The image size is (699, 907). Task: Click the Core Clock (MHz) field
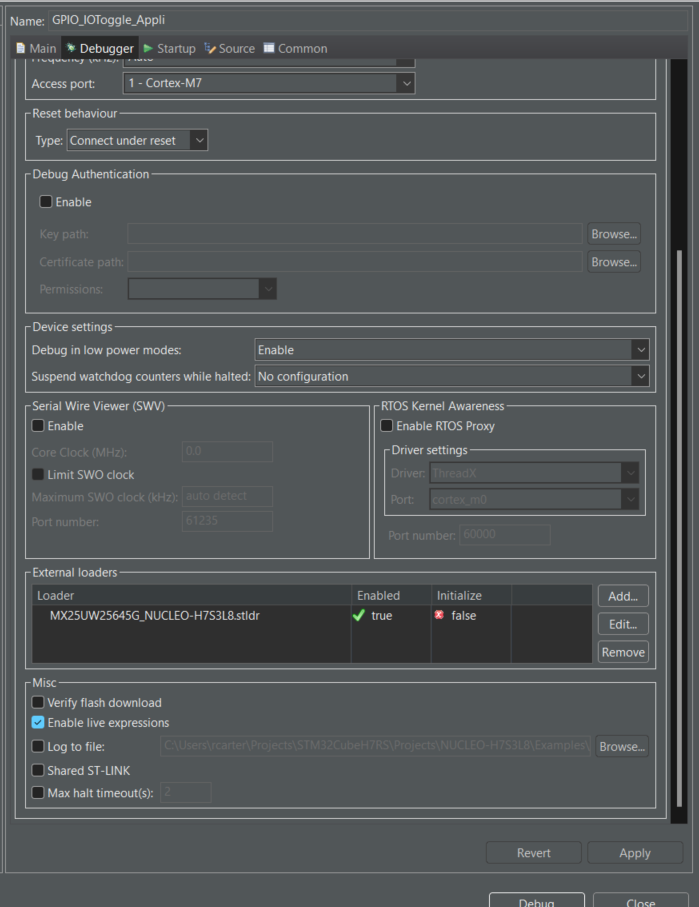227,451
